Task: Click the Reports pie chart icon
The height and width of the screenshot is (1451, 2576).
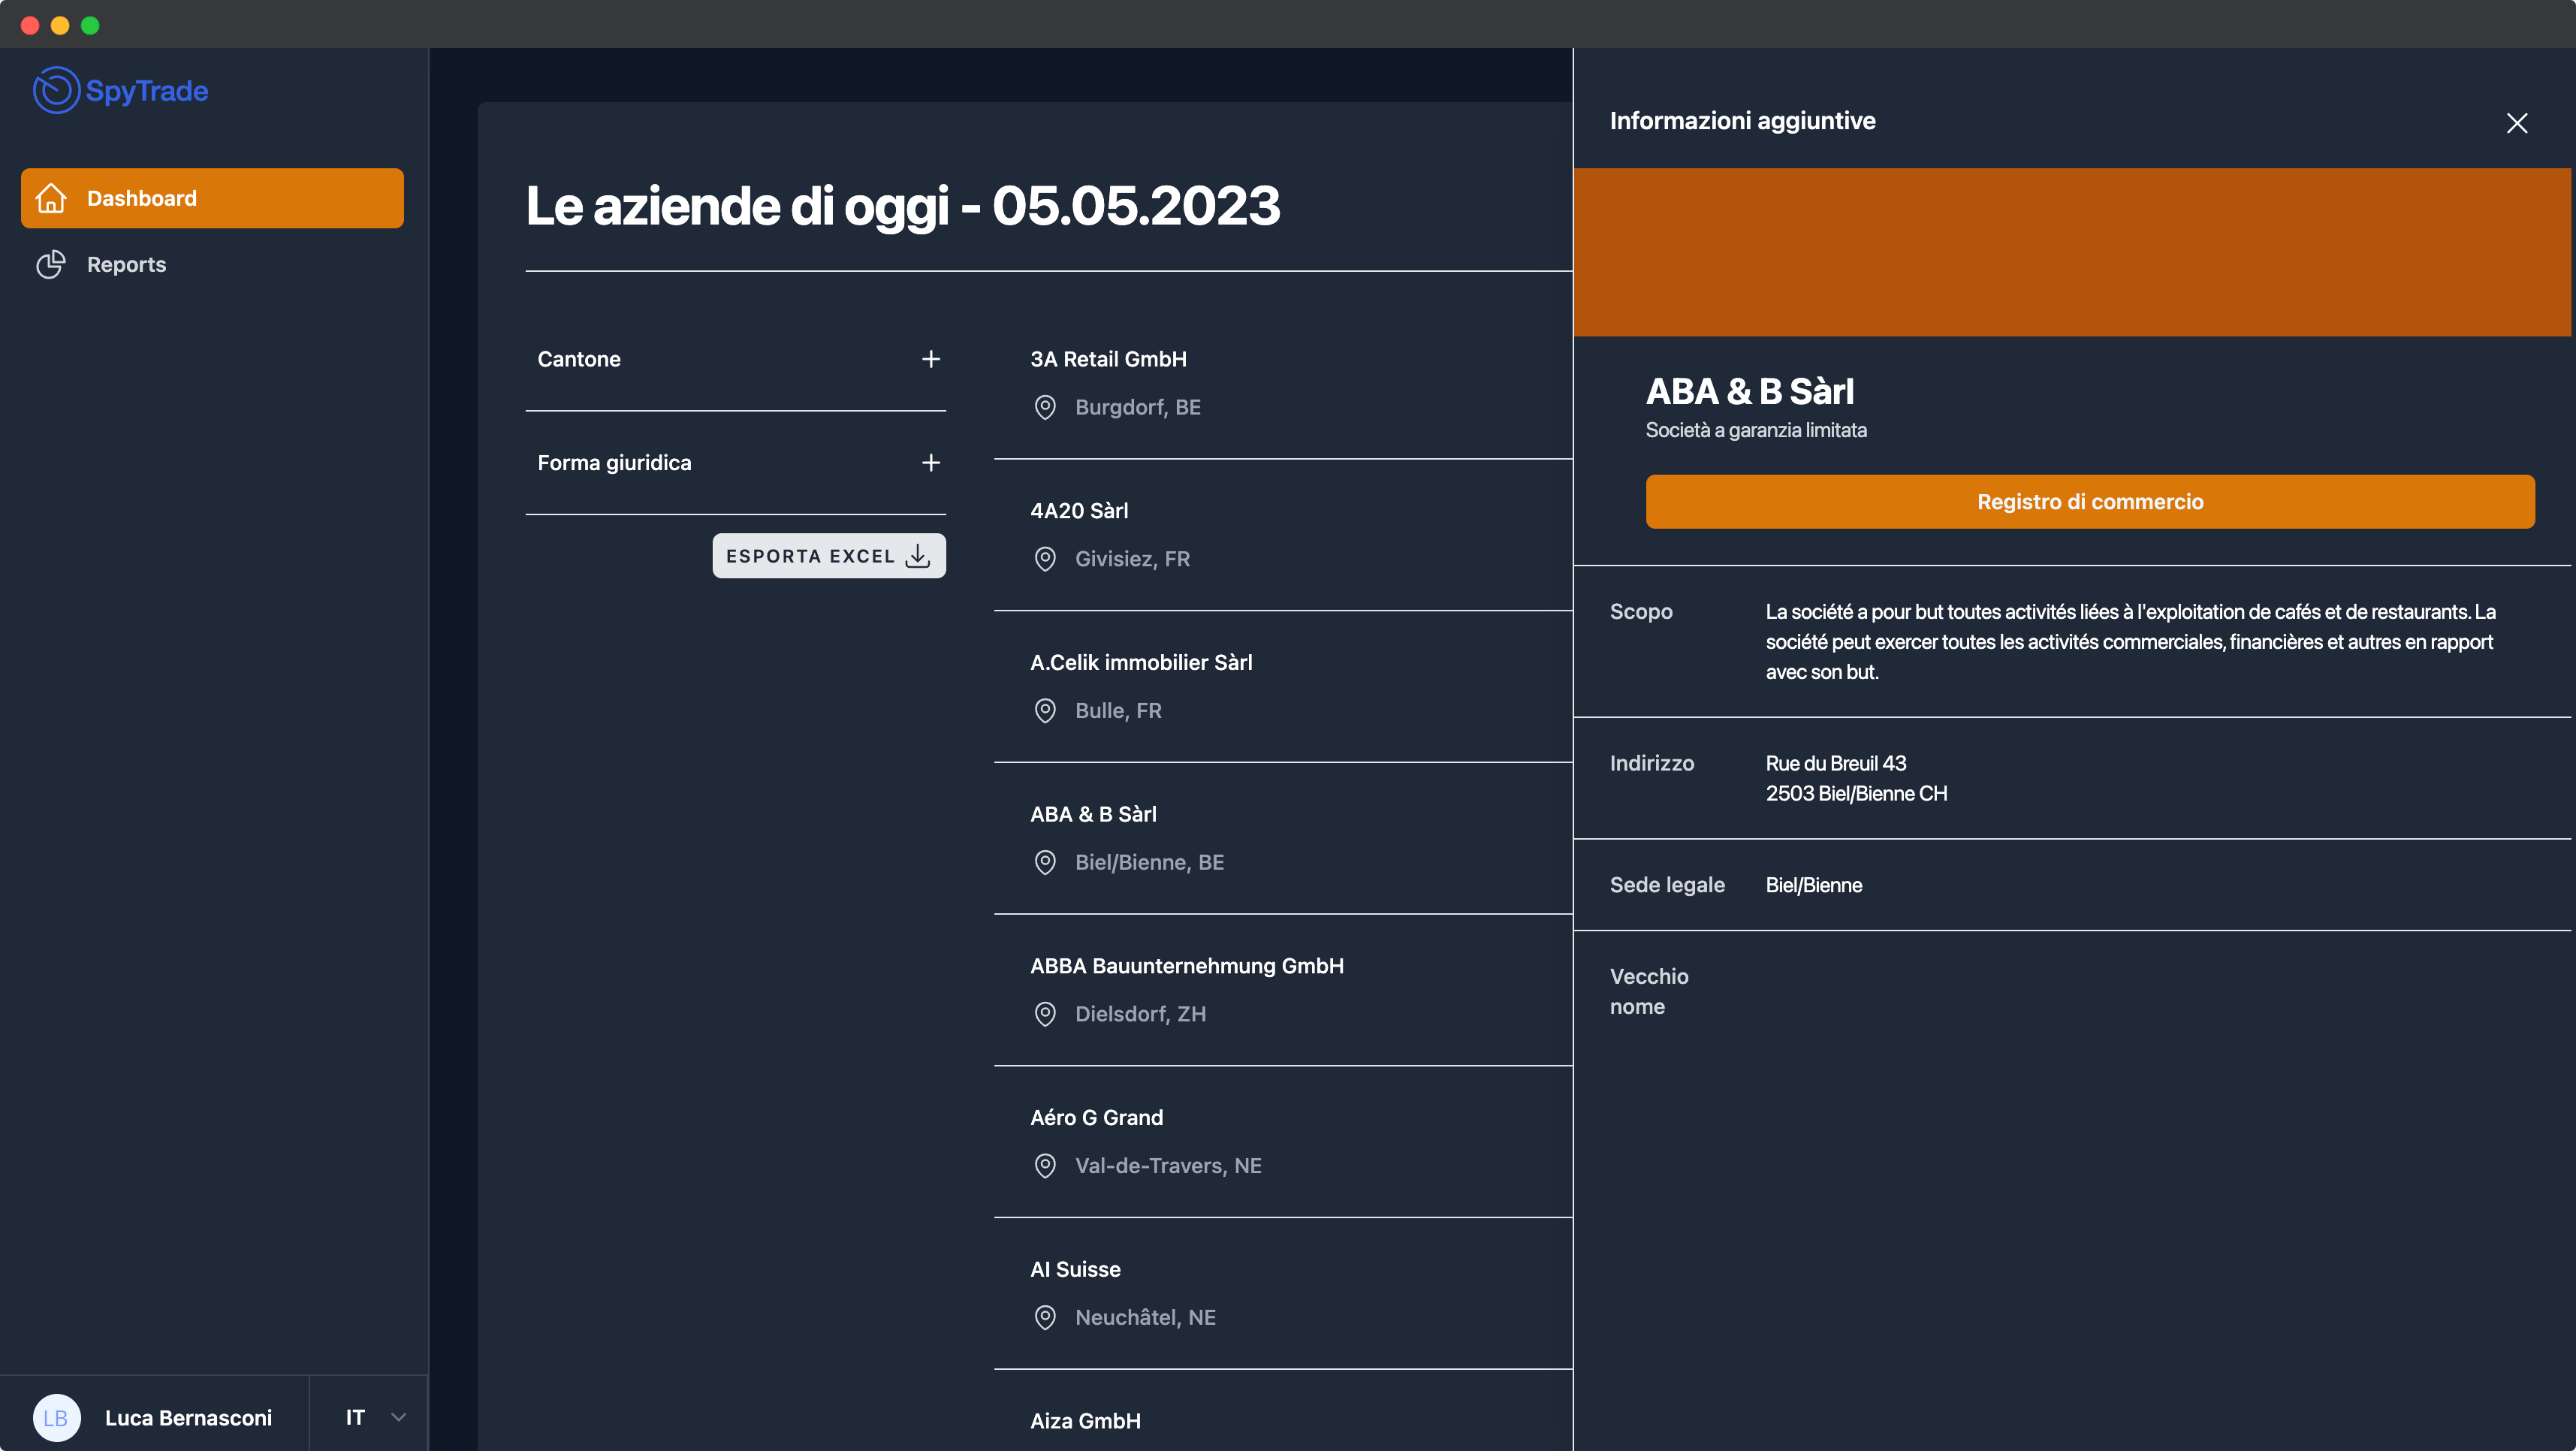Action: coord(51,264)
